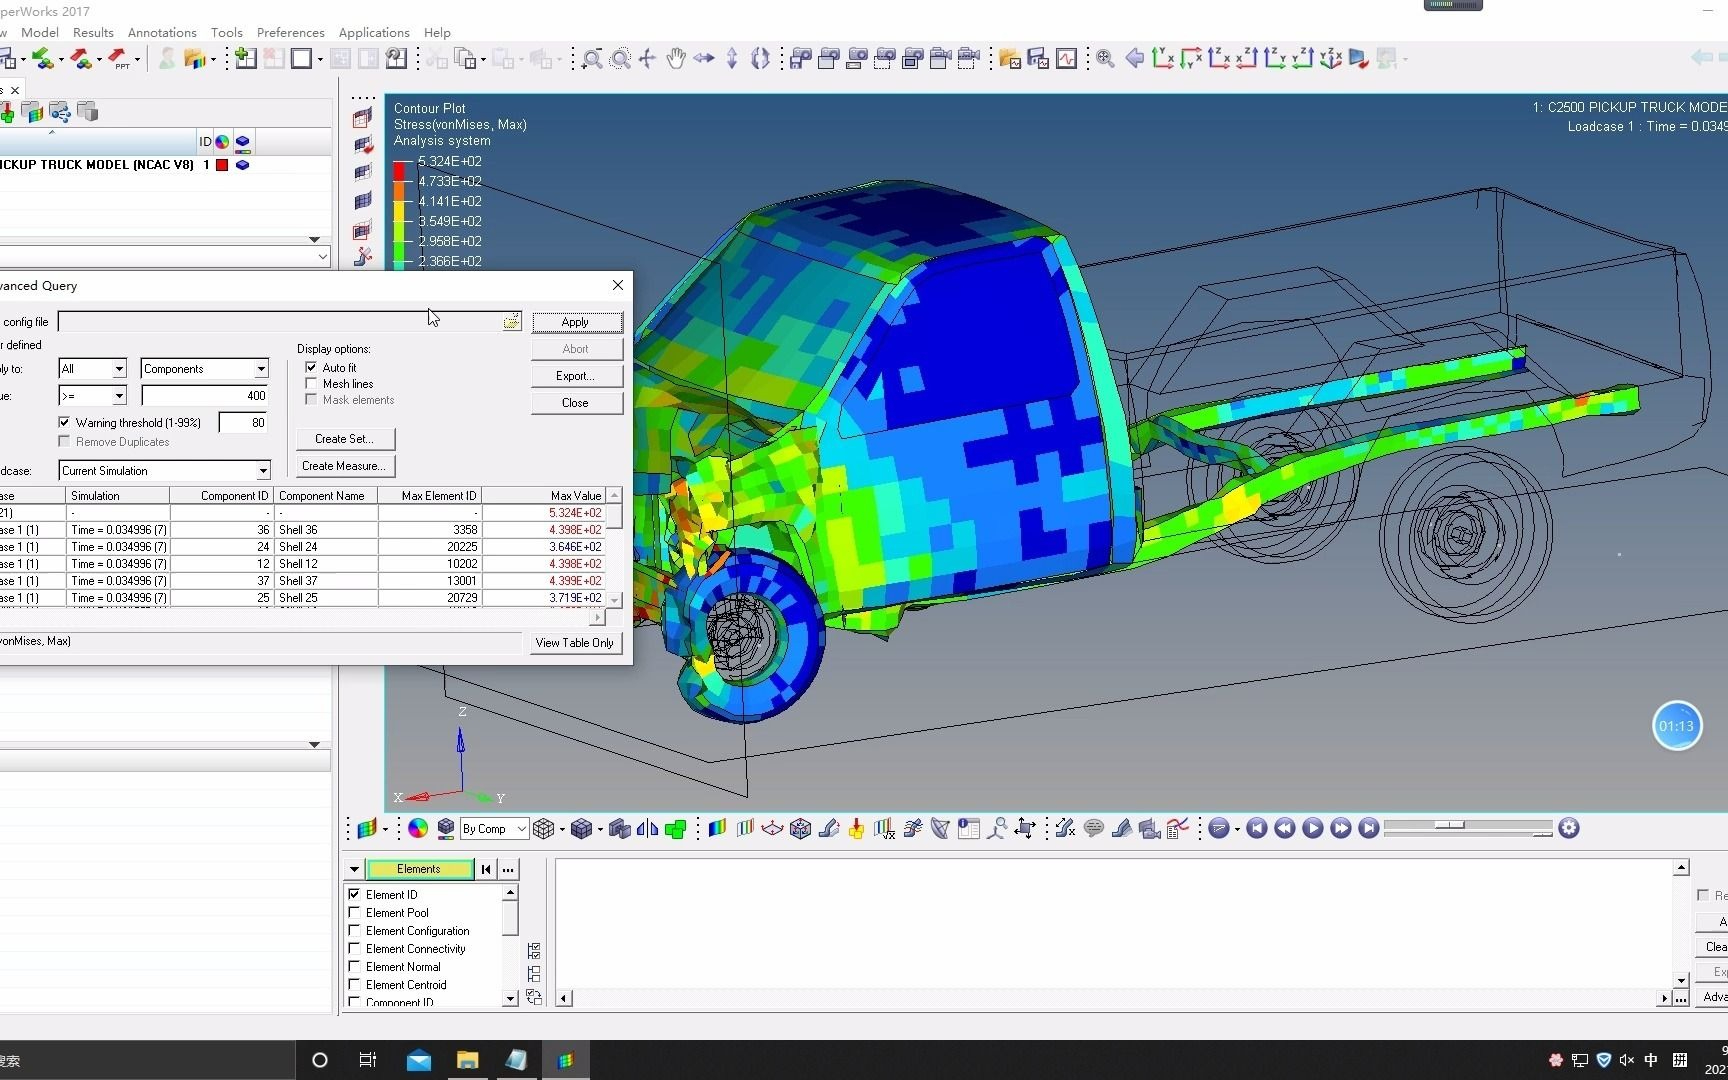
Task: Enable the Element Pool checkbox
Action: coord(354,913)
